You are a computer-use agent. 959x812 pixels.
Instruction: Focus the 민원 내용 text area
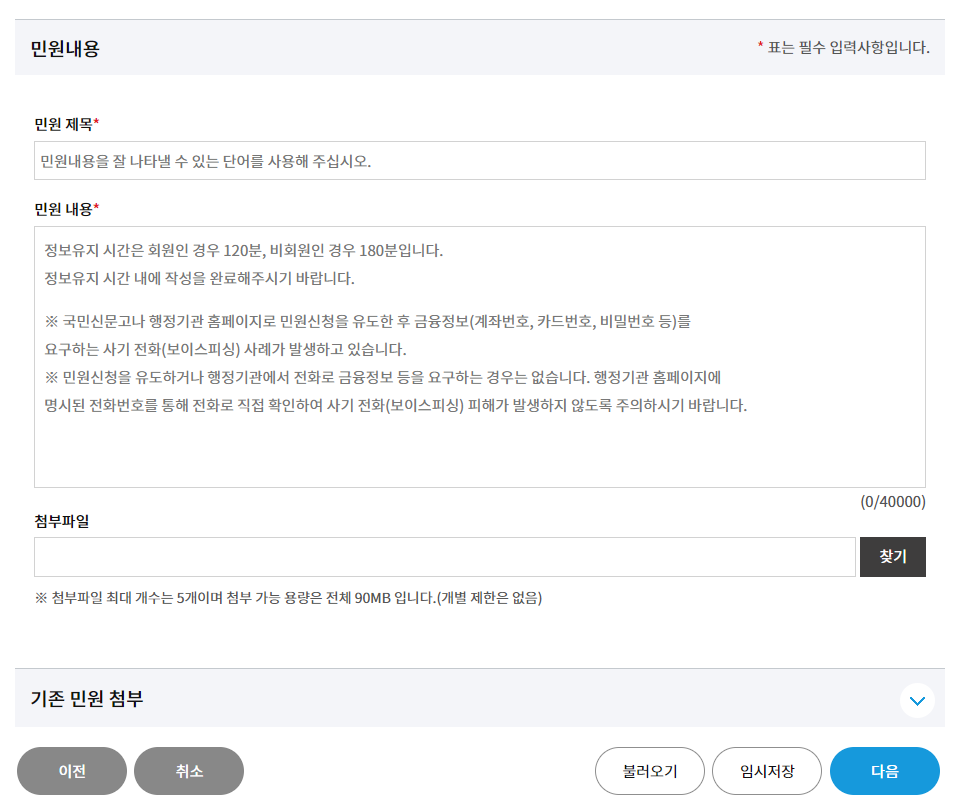pyautogui.click(x=480, y=357)
